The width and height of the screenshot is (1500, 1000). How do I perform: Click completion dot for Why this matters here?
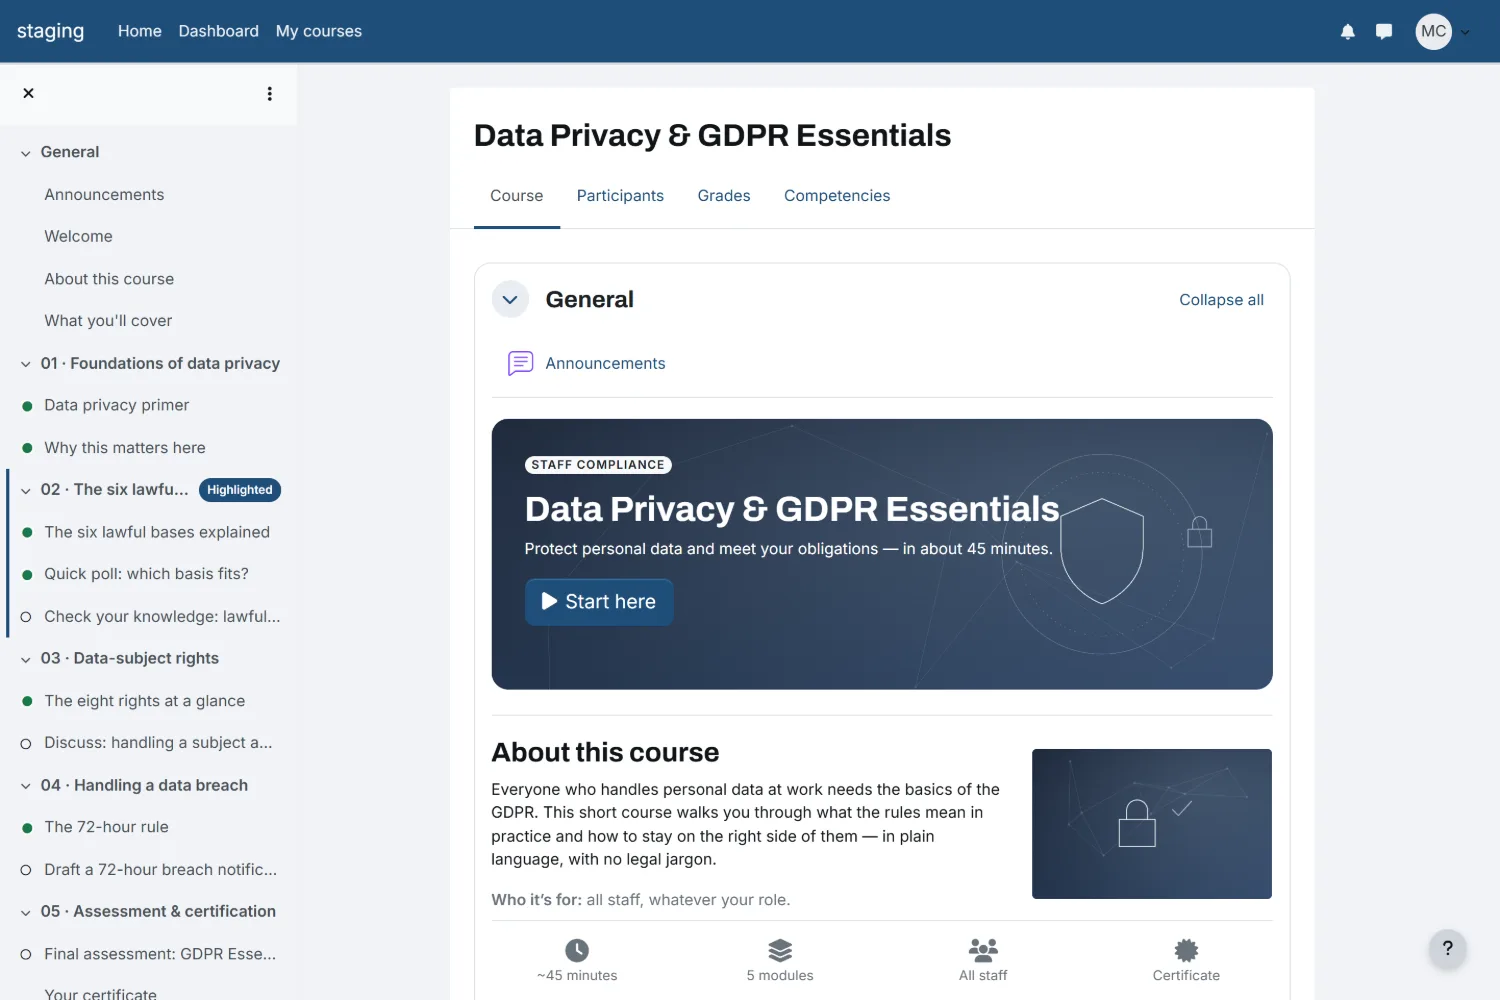pyautogui.click(x=27, y=448)
